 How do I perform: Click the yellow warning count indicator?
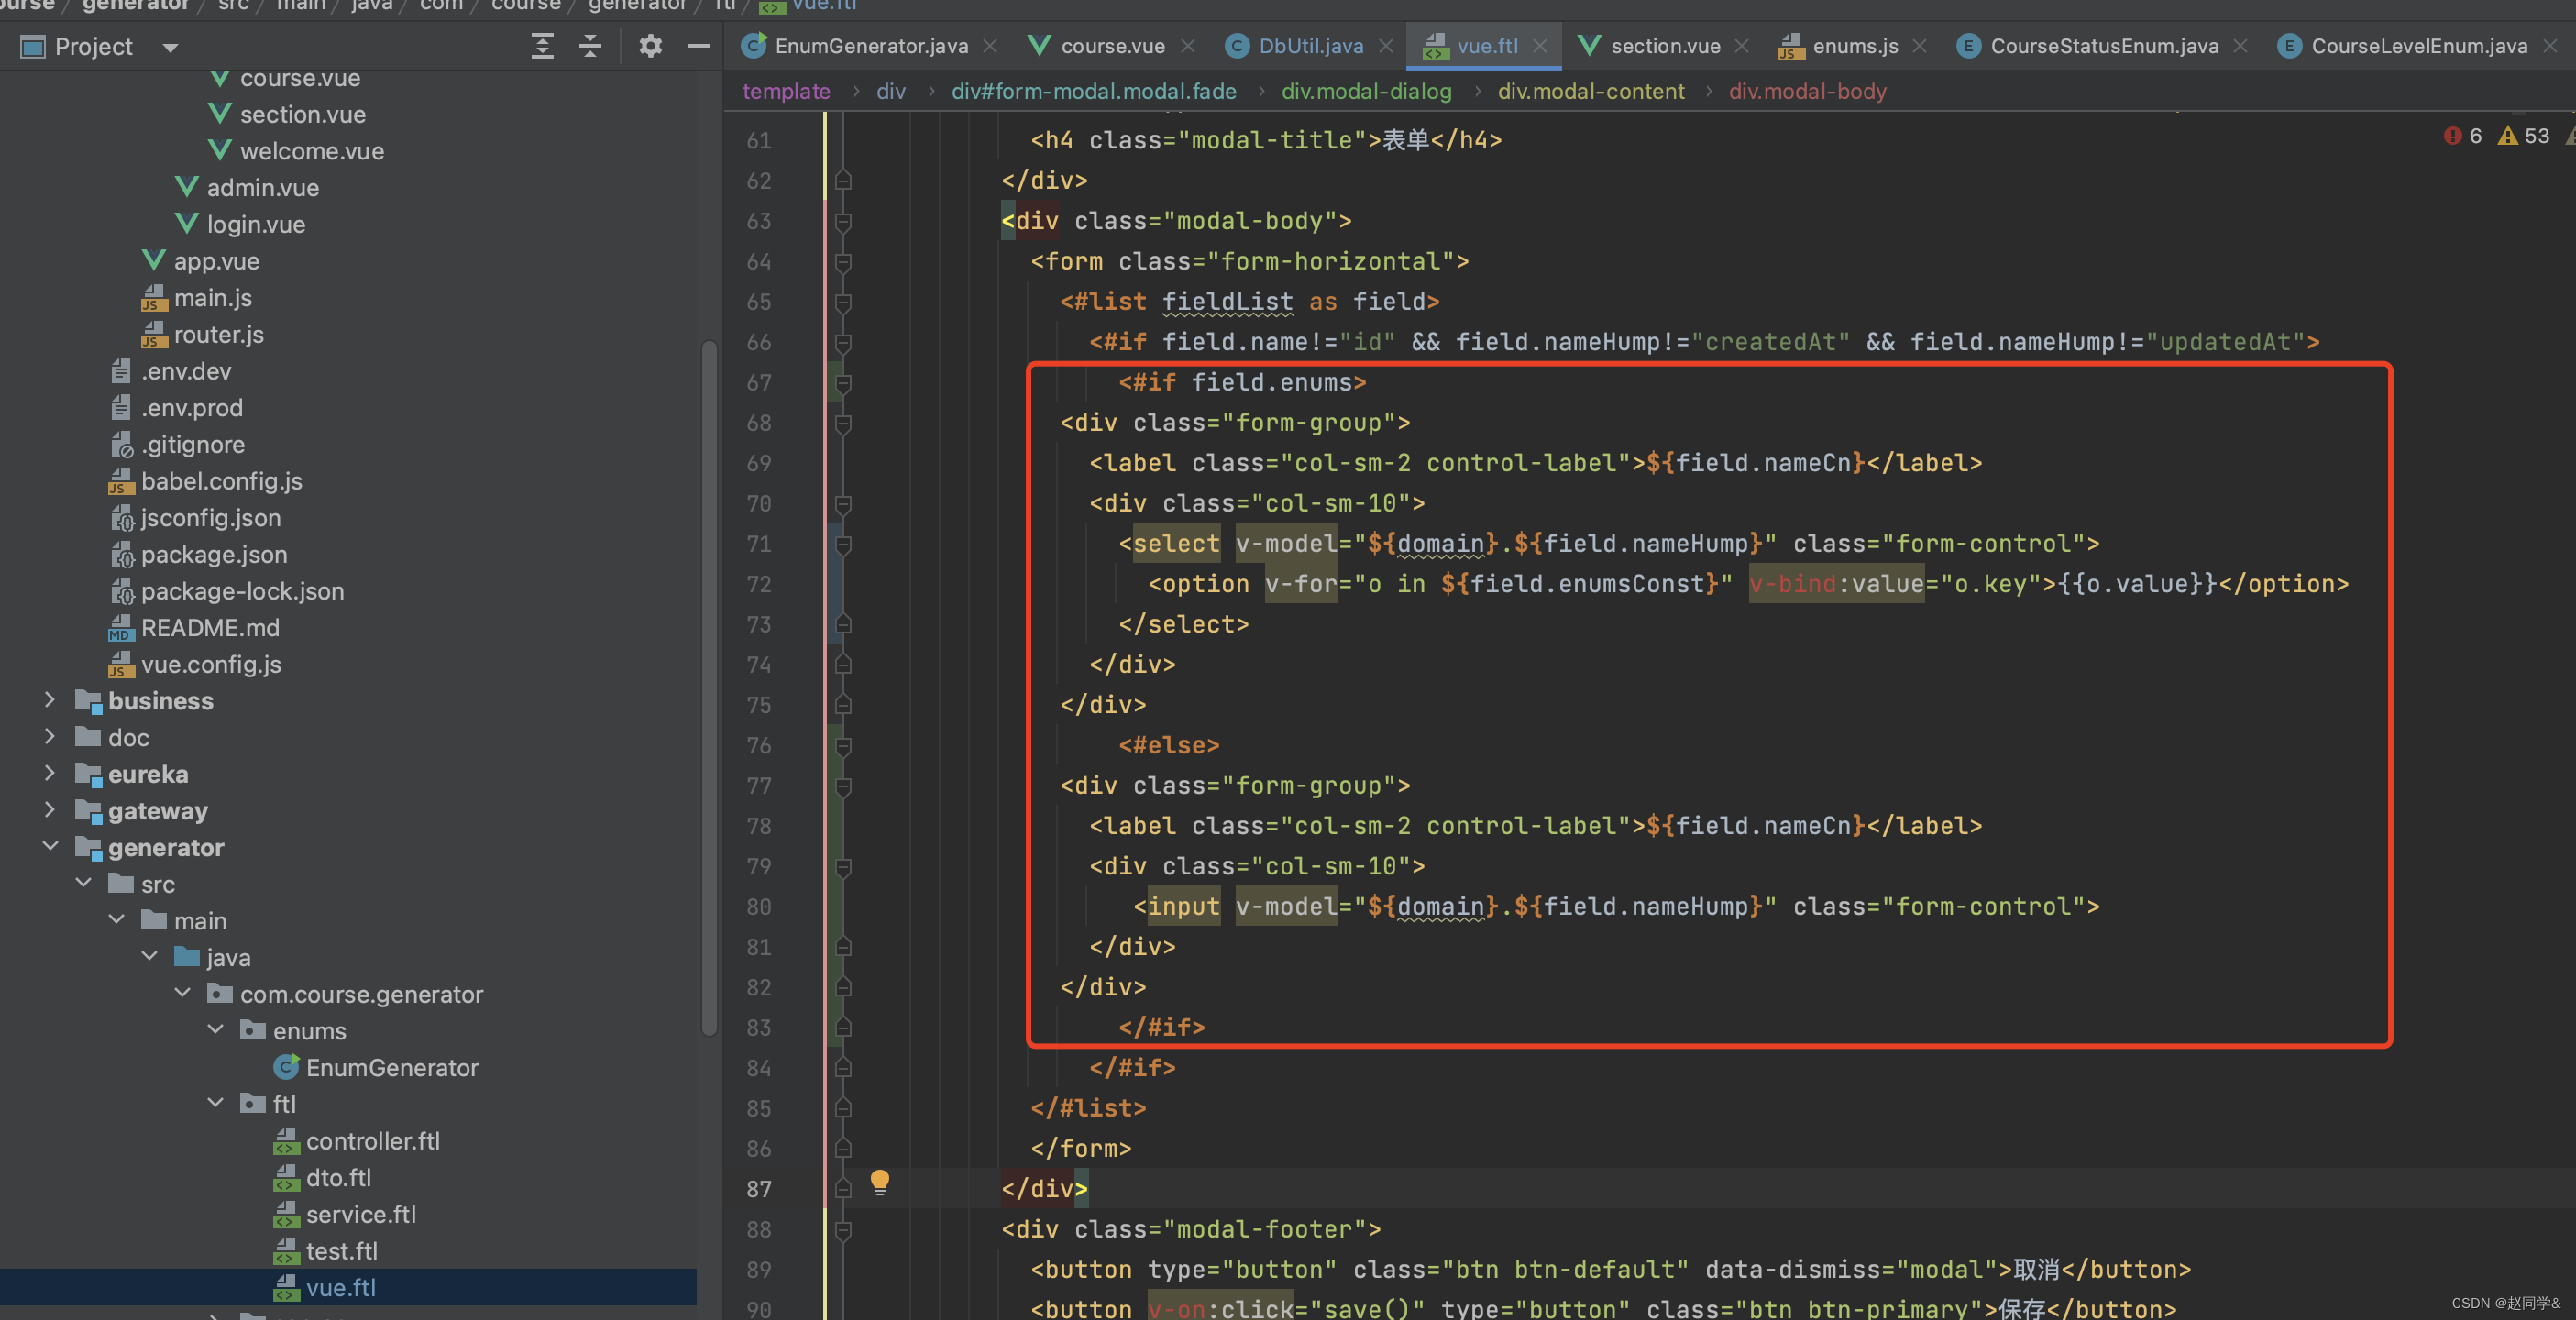(x=2524, y=136)
